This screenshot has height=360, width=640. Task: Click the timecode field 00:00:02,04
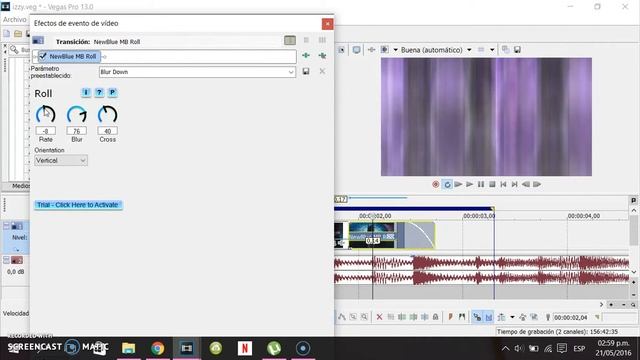571,318
